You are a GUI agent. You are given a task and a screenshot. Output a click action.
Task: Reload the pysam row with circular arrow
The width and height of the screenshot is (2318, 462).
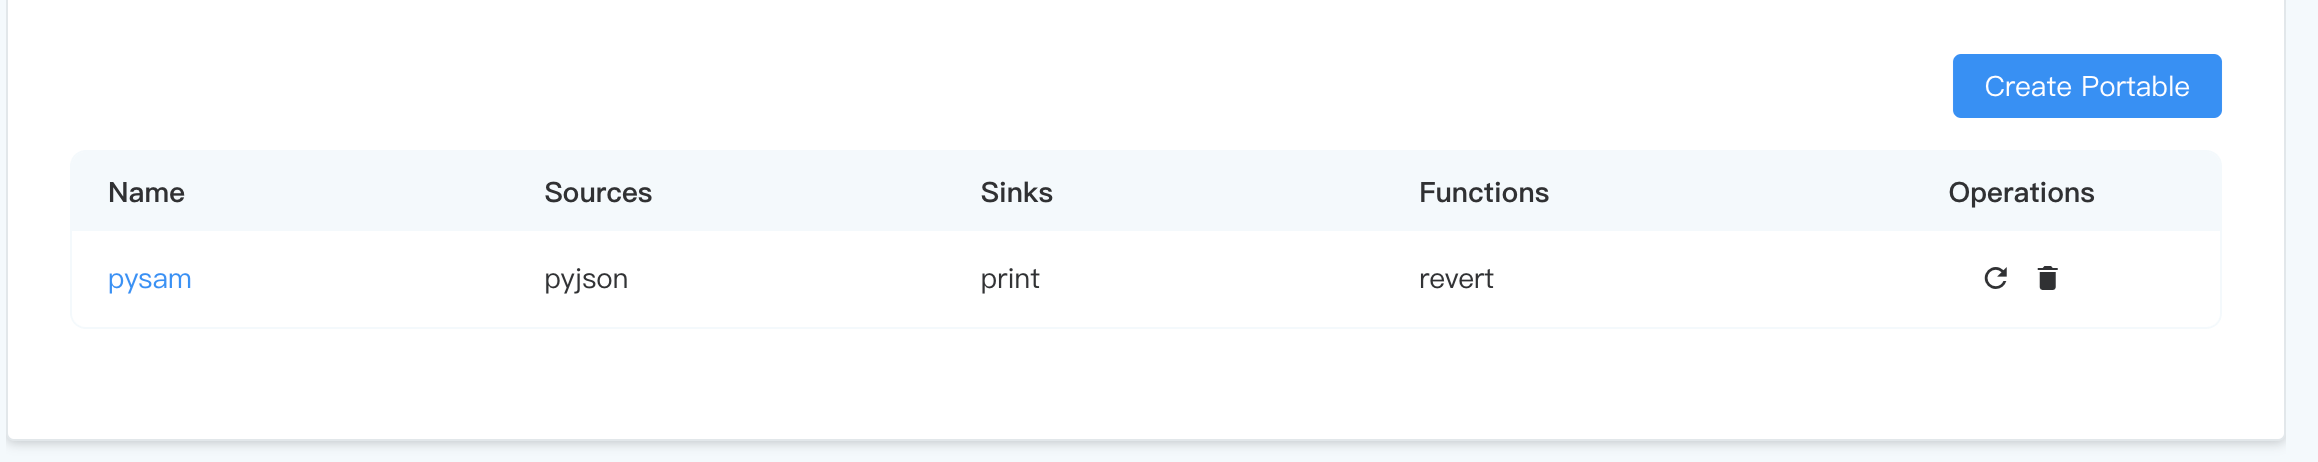pos(1995,278)
